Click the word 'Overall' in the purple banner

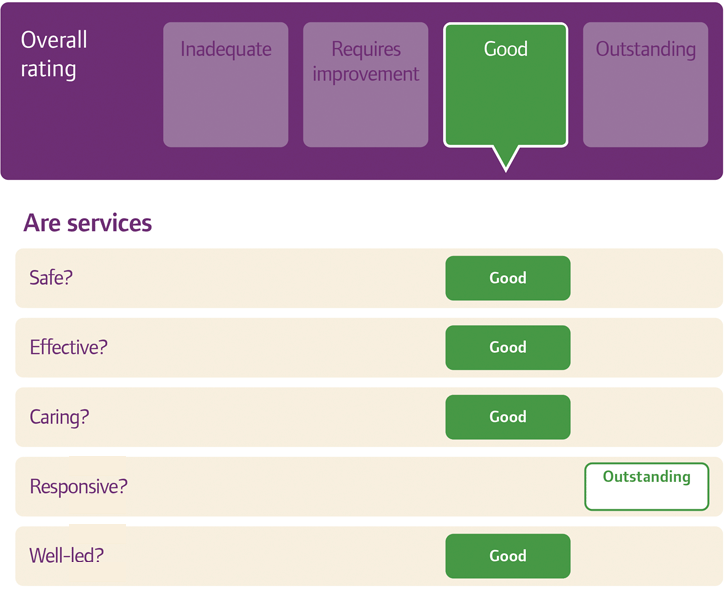[x=54, y=40]
